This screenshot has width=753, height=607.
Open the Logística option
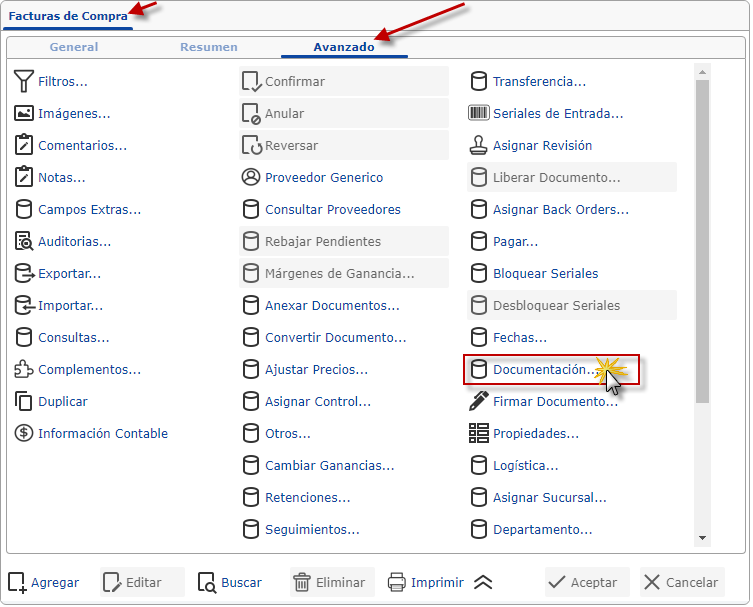(x=514, y=465)
